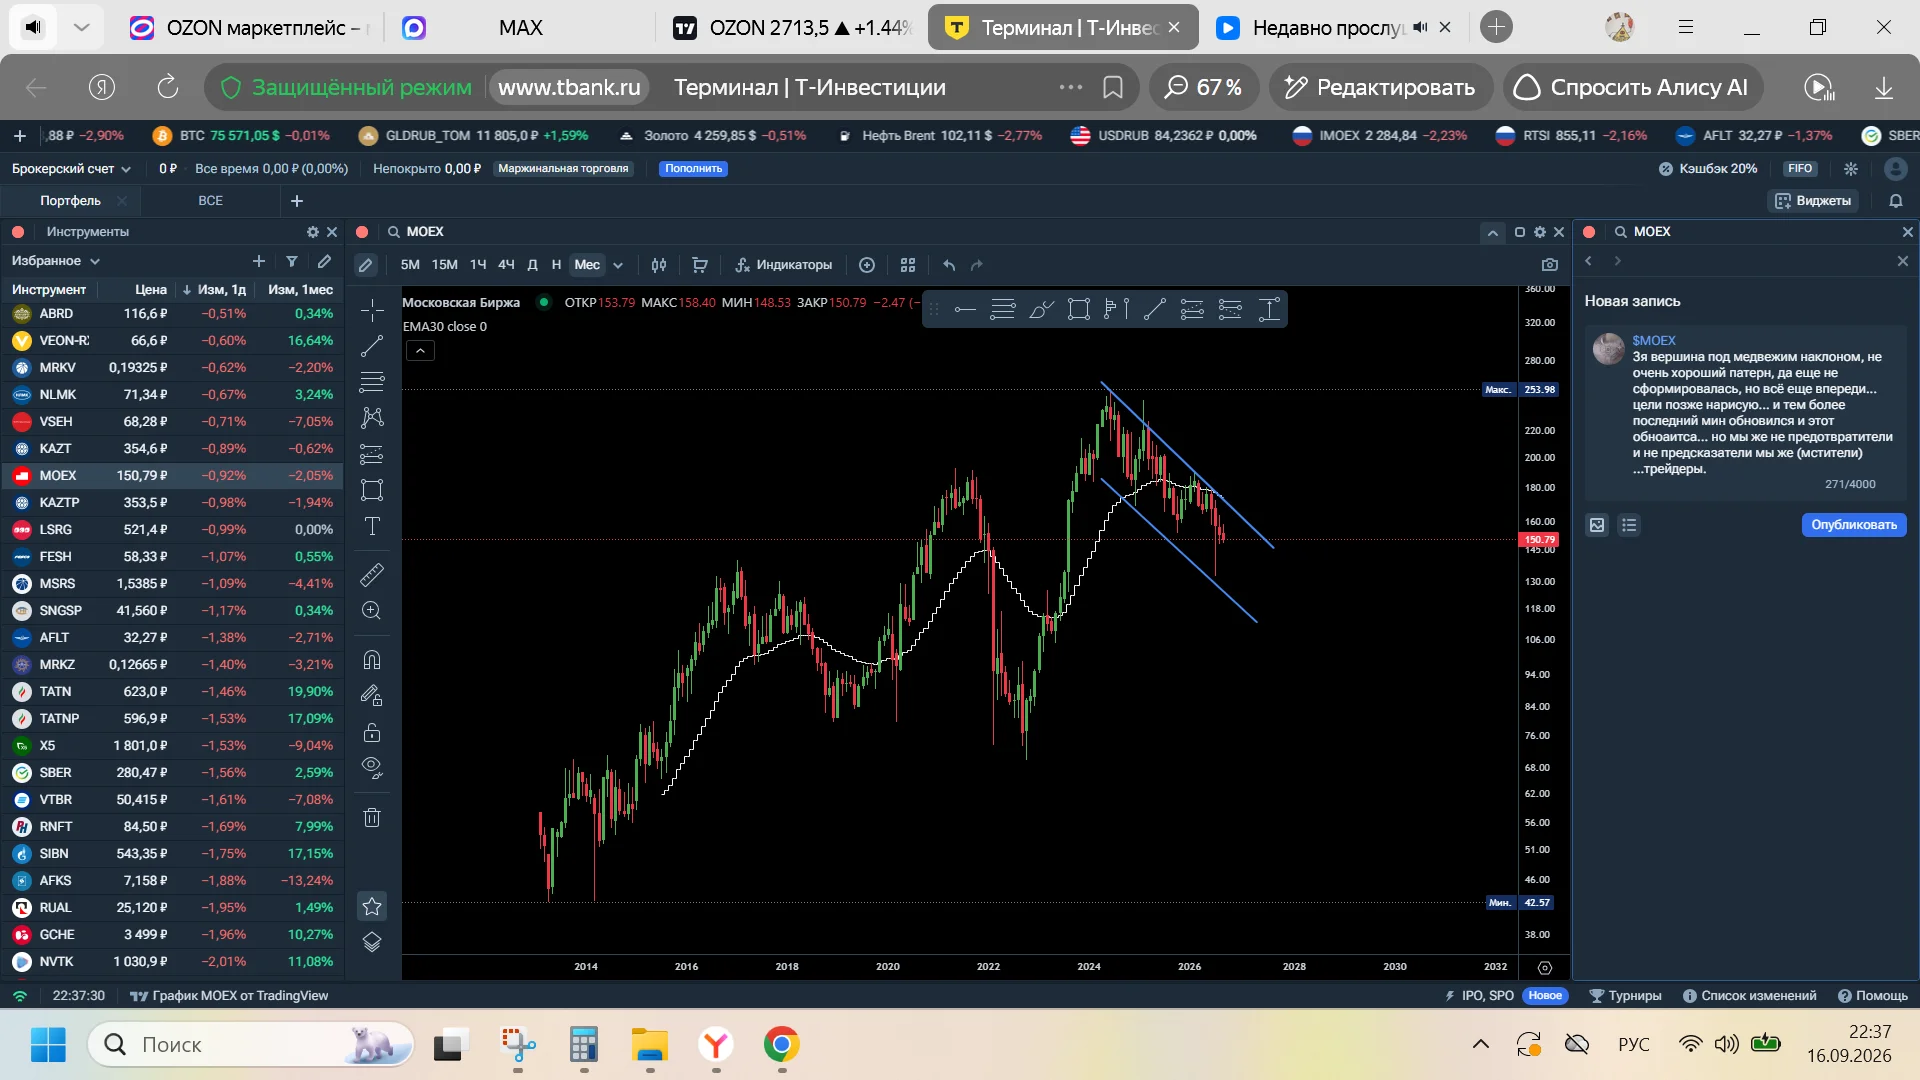Open the text annotation tool
The height and width of the screenshot is (1080, 1920).
point(372,526)
